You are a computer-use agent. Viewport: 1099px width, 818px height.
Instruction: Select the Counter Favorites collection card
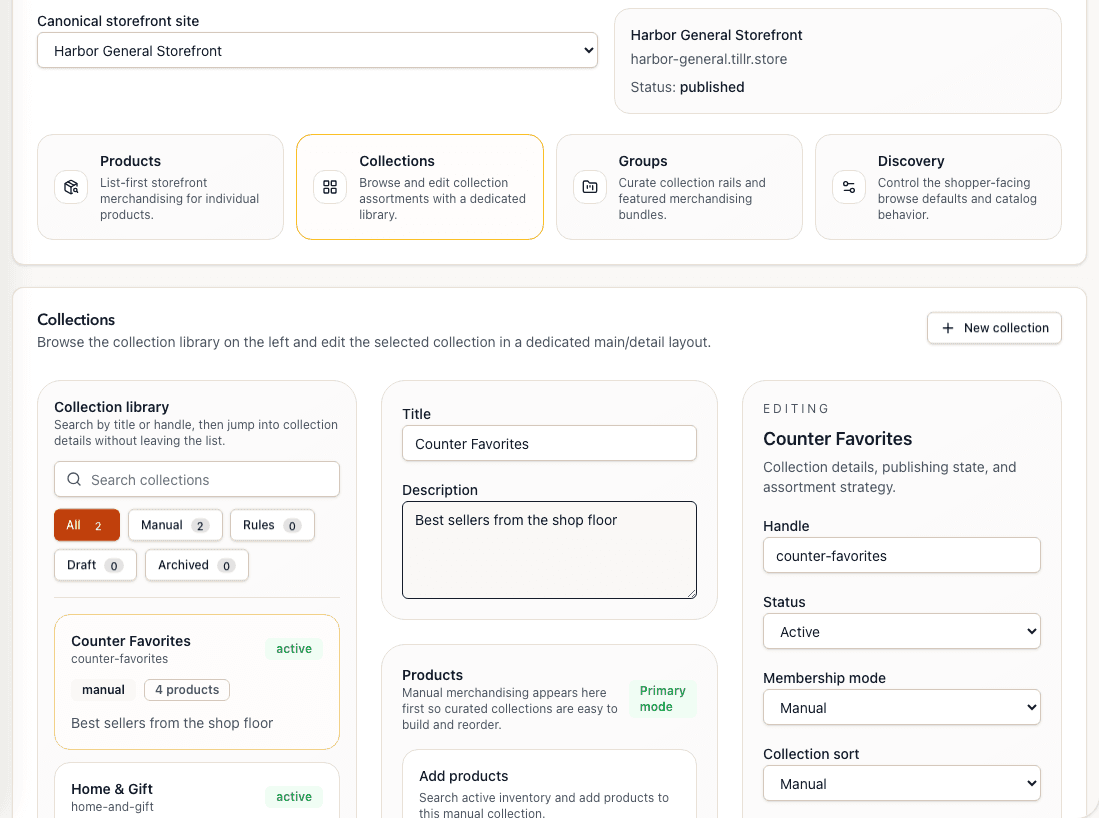197,682
